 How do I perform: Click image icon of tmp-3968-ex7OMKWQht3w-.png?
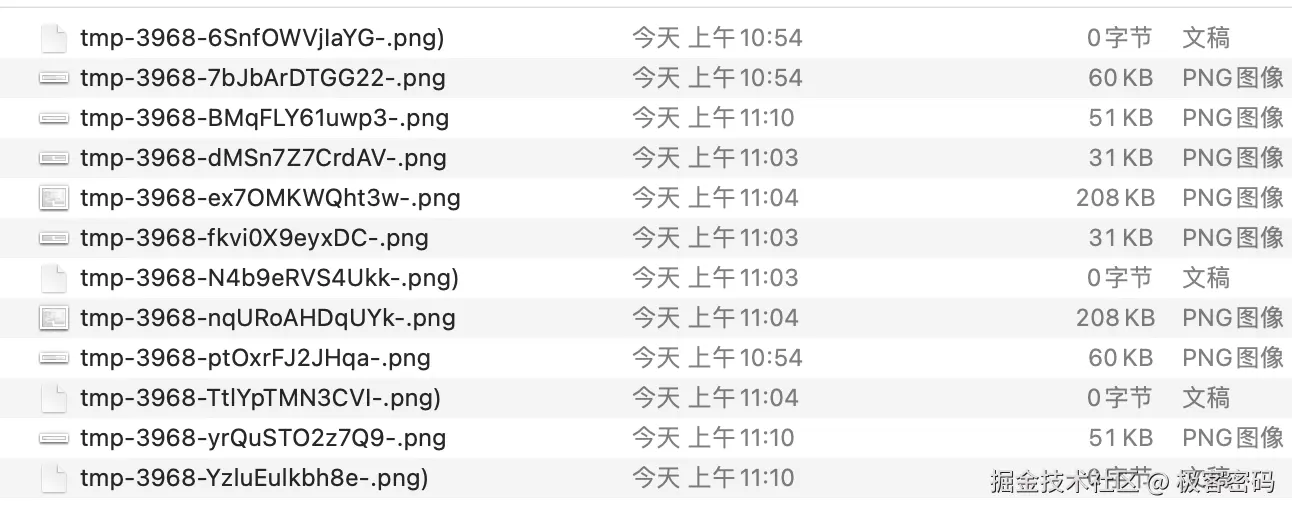53,198
